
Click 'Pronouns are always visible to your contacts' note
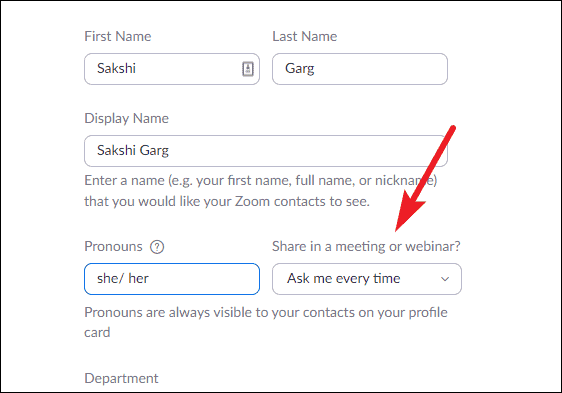pos(266,313)
